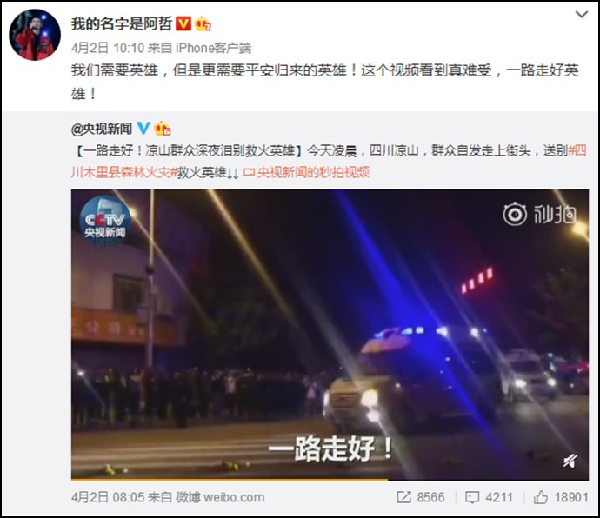Open the post options chevron menu
The width and height of the screenshot is (600, 518).
(582, 15)
